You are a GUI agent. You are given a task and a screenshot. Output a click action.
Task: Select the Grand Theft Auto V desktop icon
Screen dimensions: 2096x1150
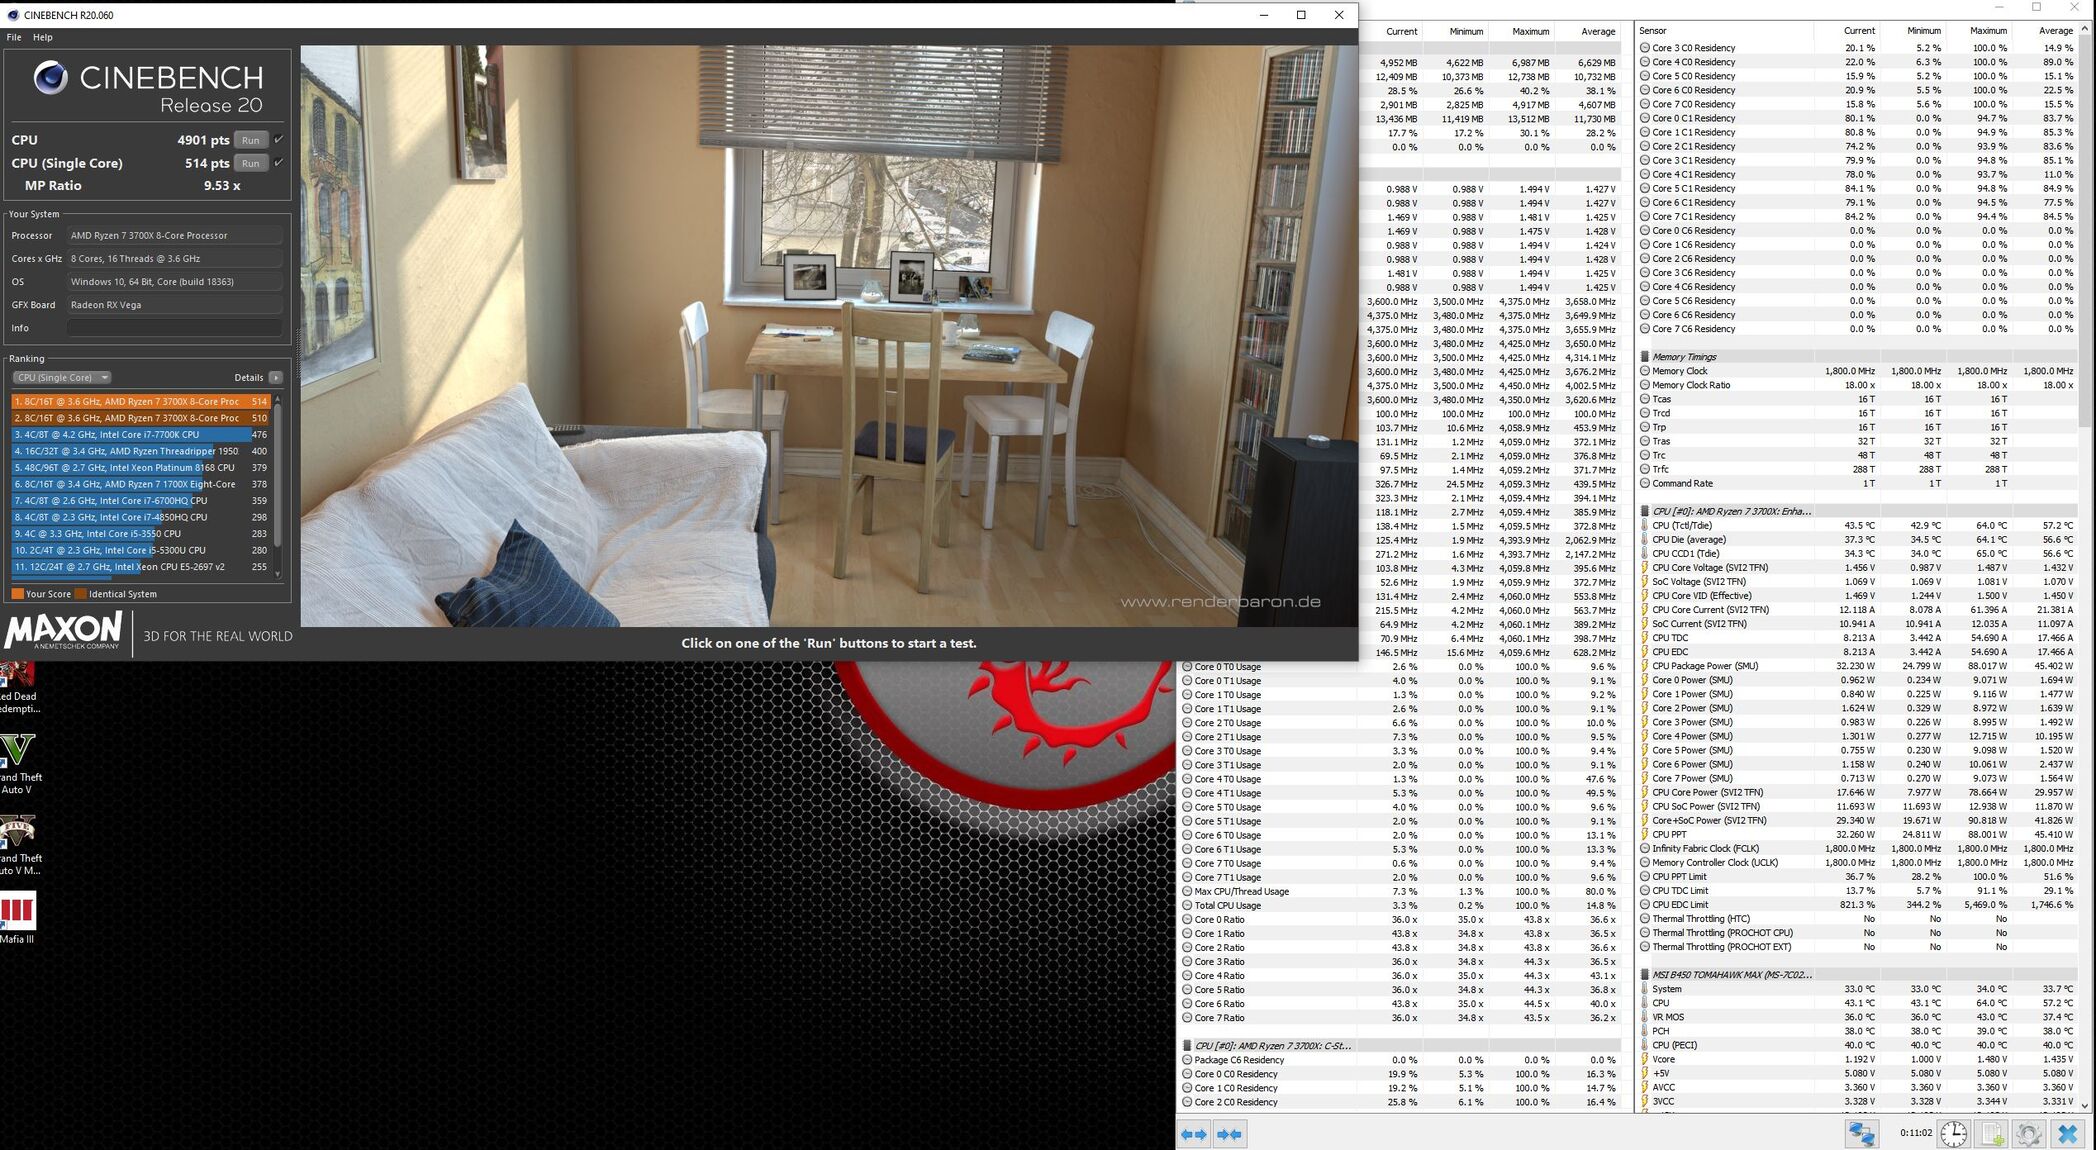[x=20, y=764]
